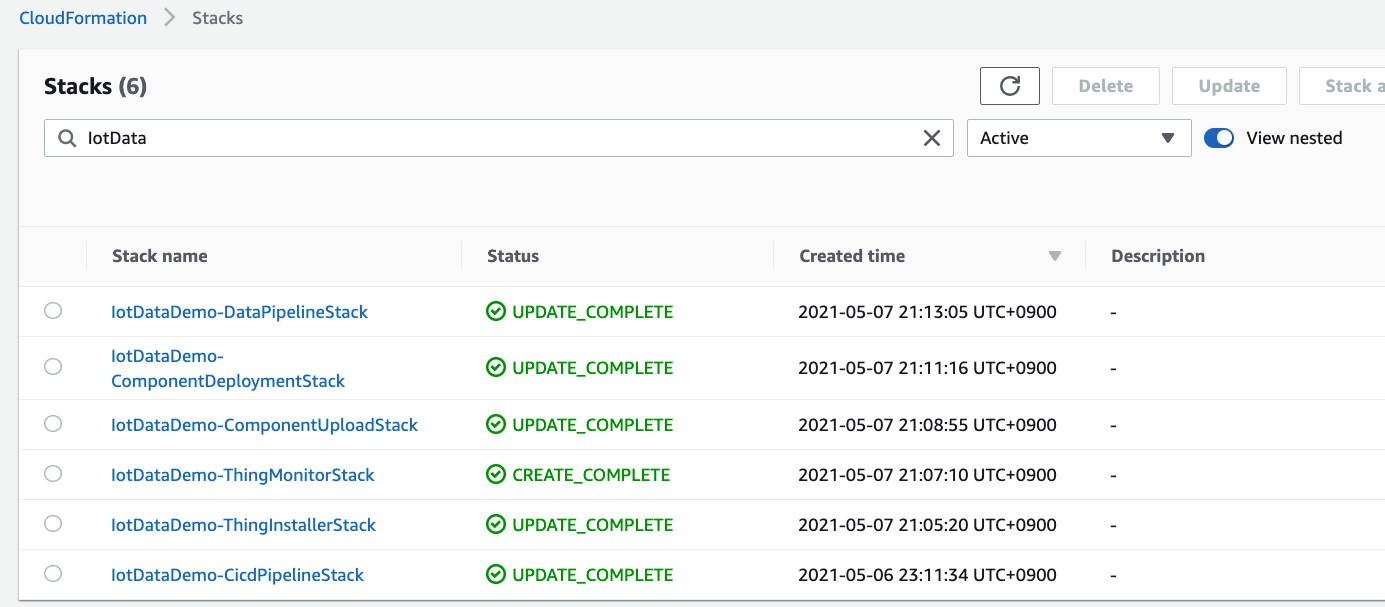Click UPDATE_COMPLETE text for CicdPipelineStack row

(593, 575)
